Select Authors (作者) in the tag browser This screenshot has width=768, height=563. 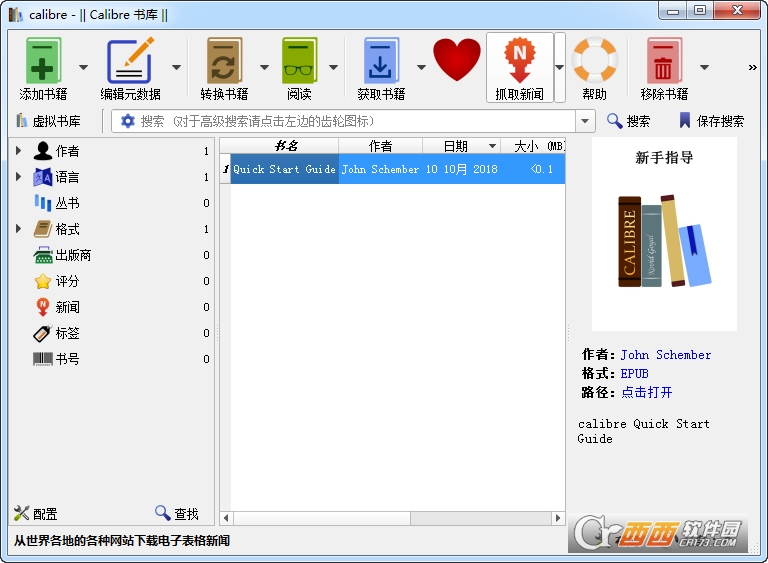67,151
